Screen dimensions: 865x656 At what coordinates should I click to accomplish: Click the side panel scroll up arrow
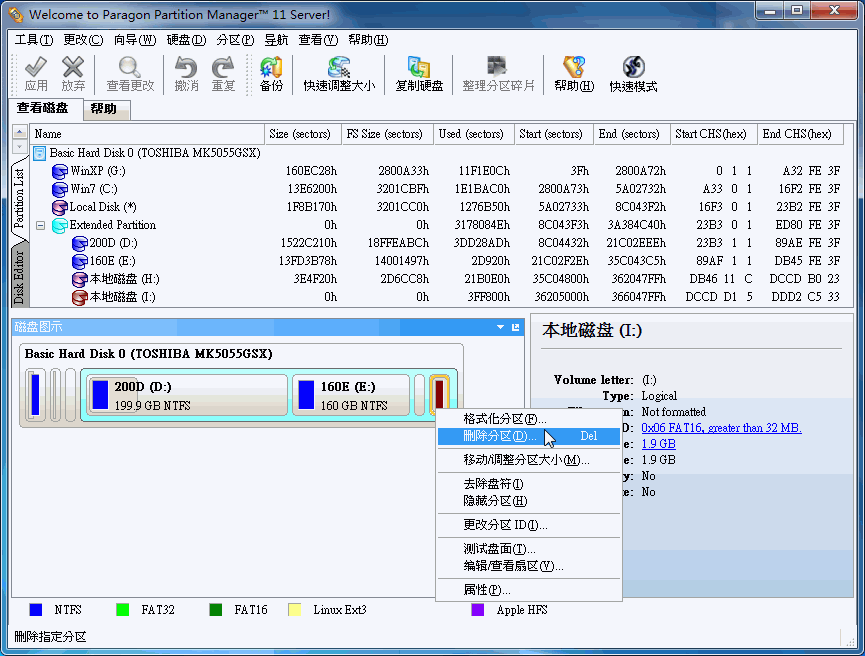pos(19,132)
